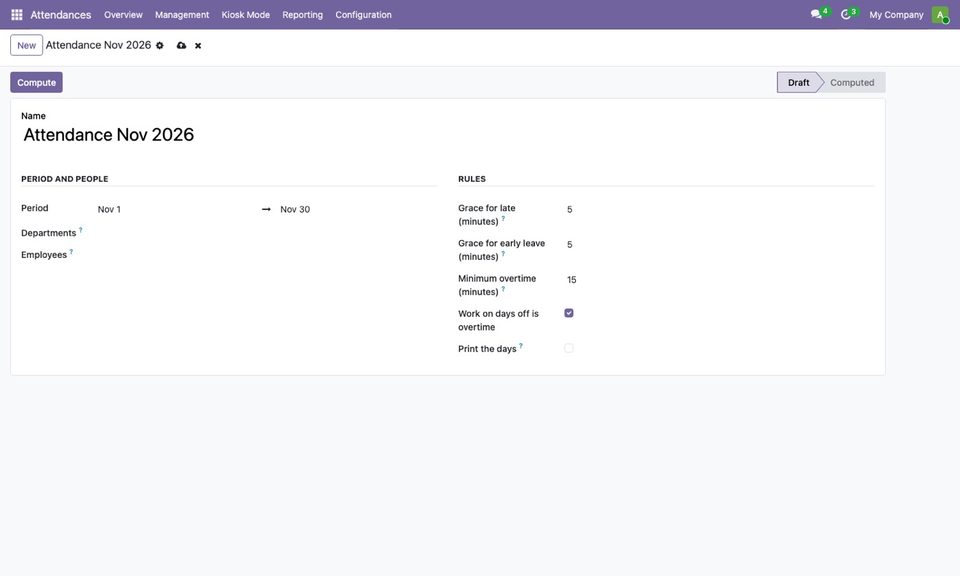Show help tooltip for Grace for early leave
Screen dimensions: 960x576
tap(503, 253)
